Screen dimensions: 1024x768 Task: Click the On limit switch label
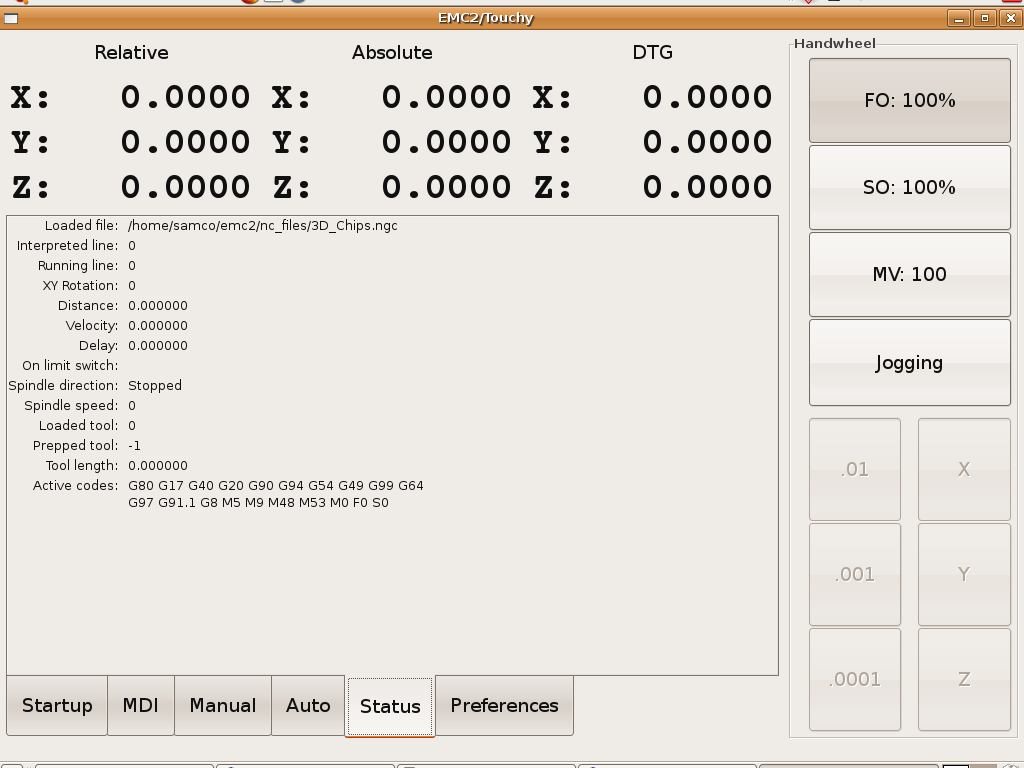(x=70, y=366)
